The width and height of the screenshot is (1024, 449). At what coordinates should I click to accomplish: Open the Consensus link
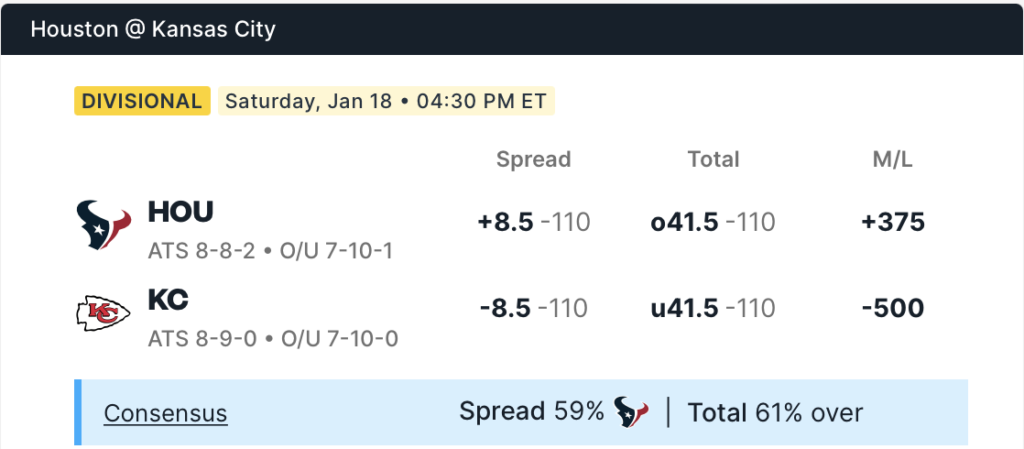tap(166, 413)
